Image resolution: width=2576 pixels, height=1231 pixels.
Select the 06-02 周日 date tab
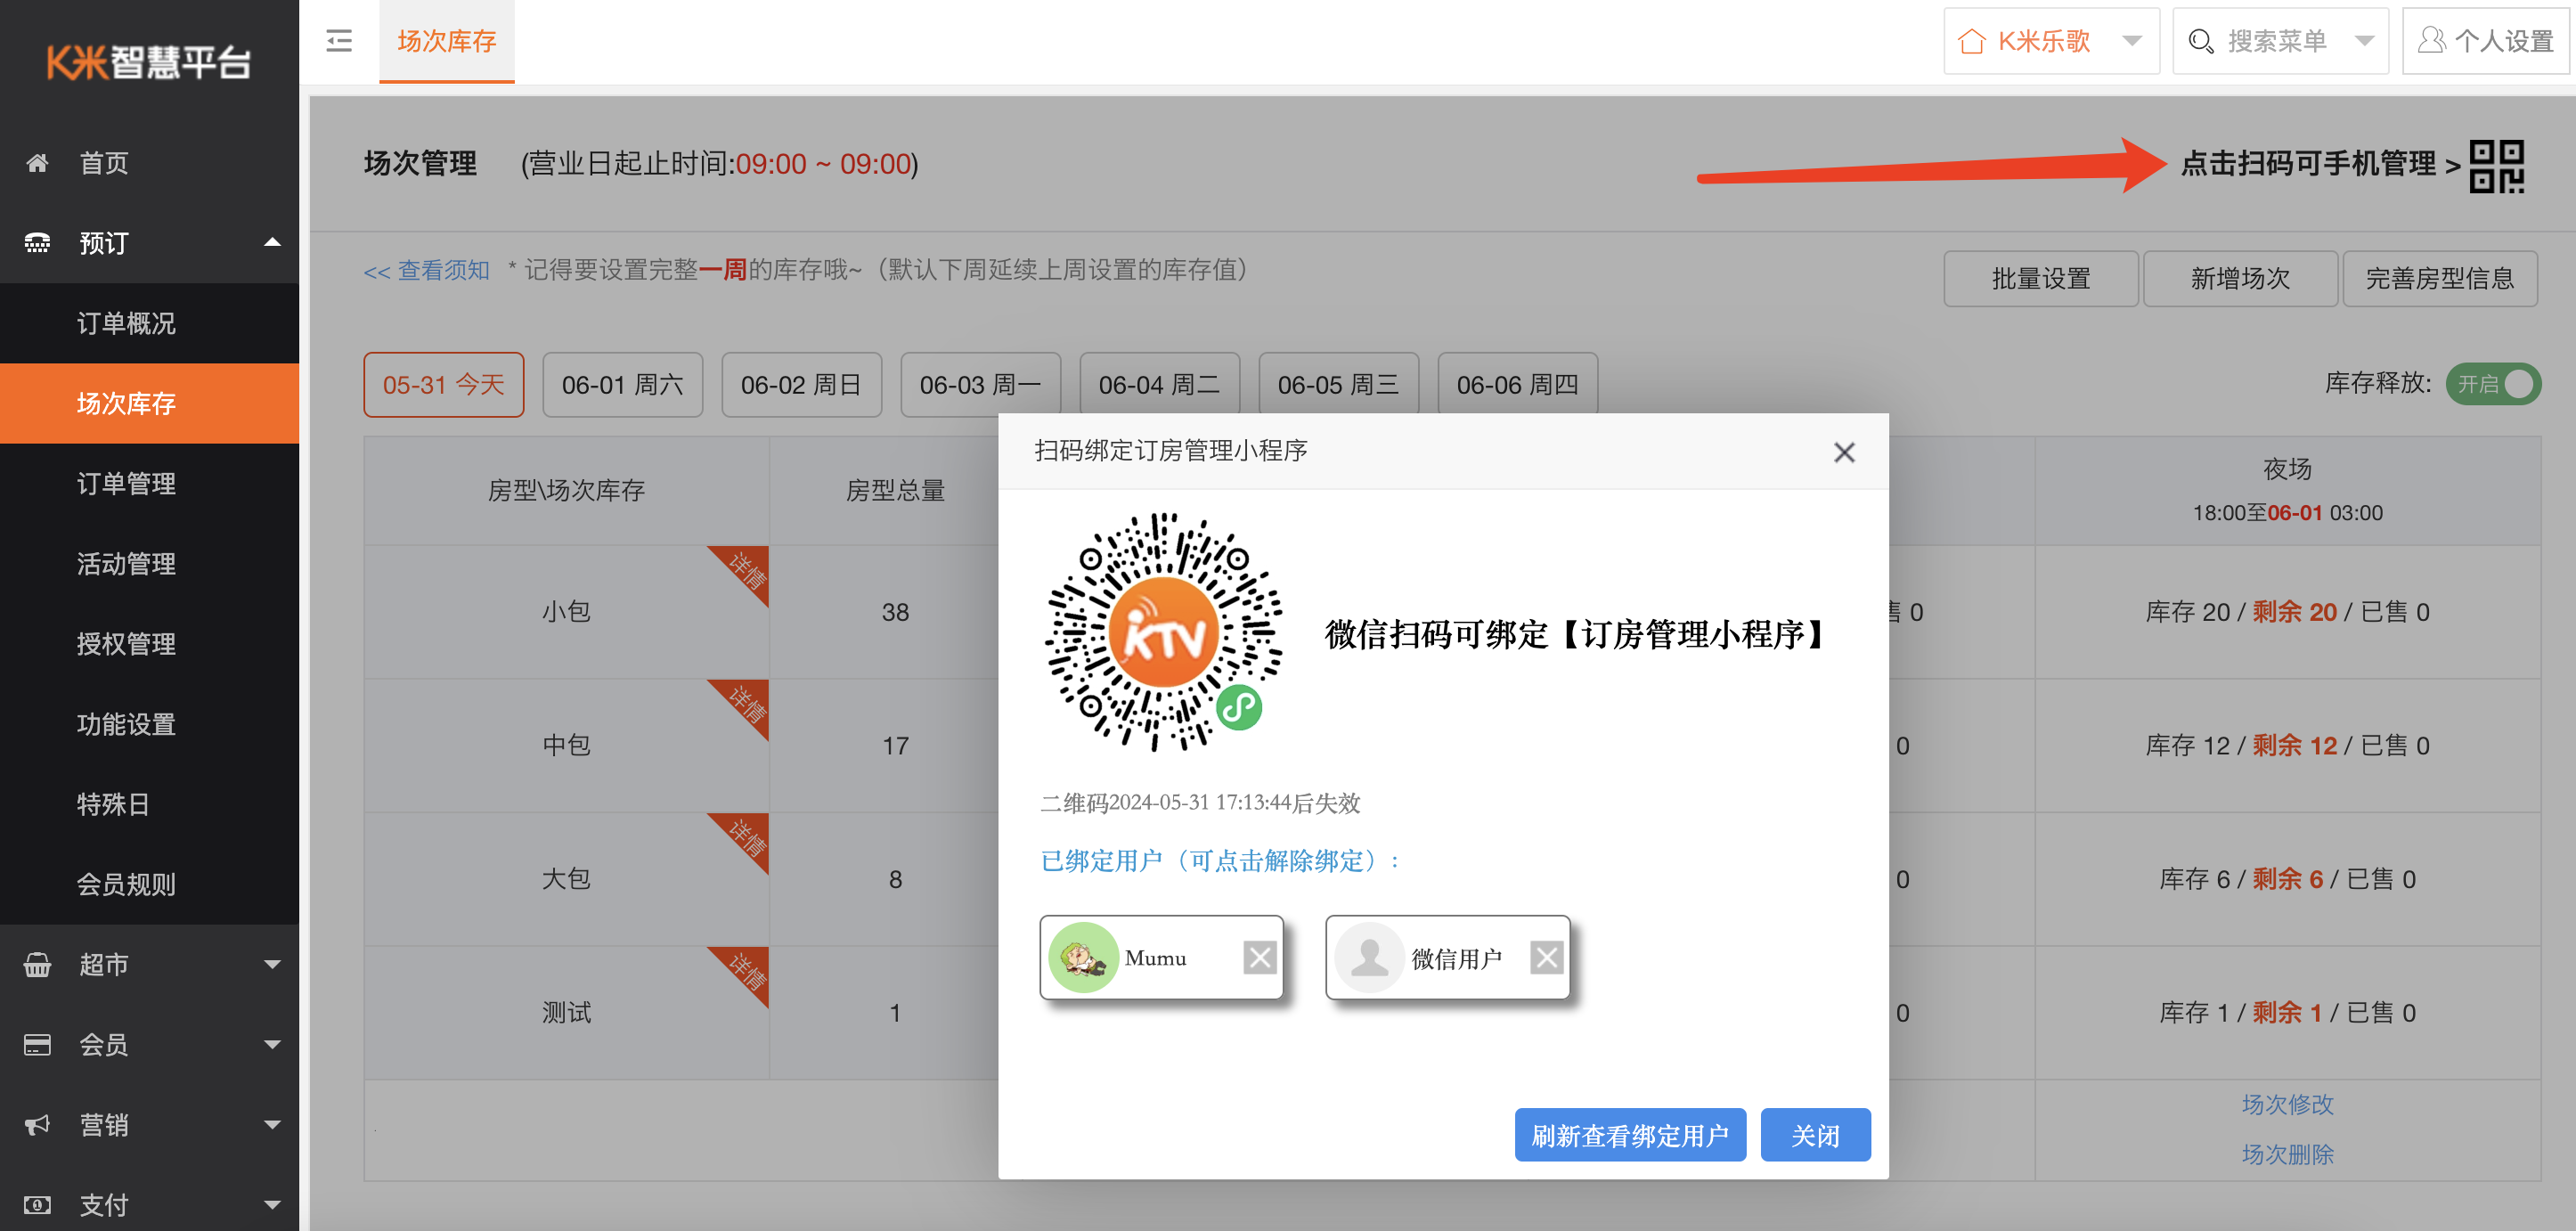[801, 384]
